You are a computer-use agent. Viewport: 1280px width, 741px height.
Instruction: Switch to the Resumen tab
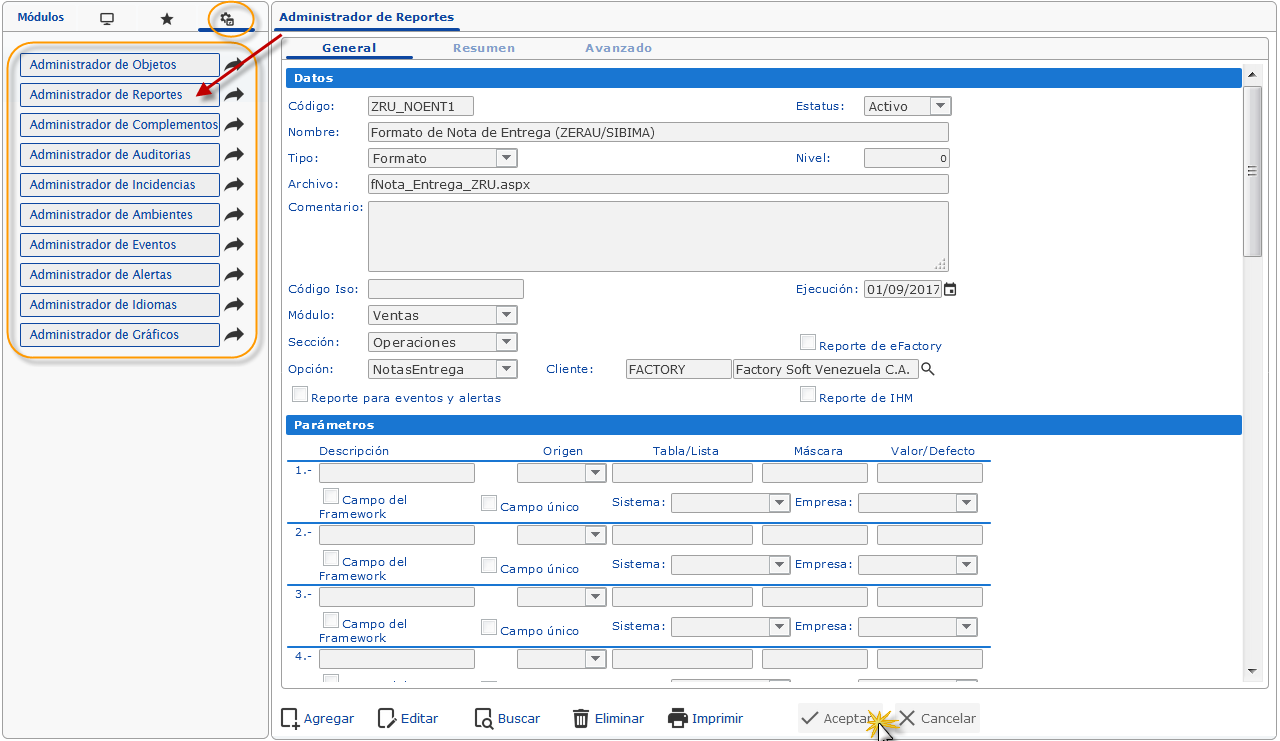484,48
